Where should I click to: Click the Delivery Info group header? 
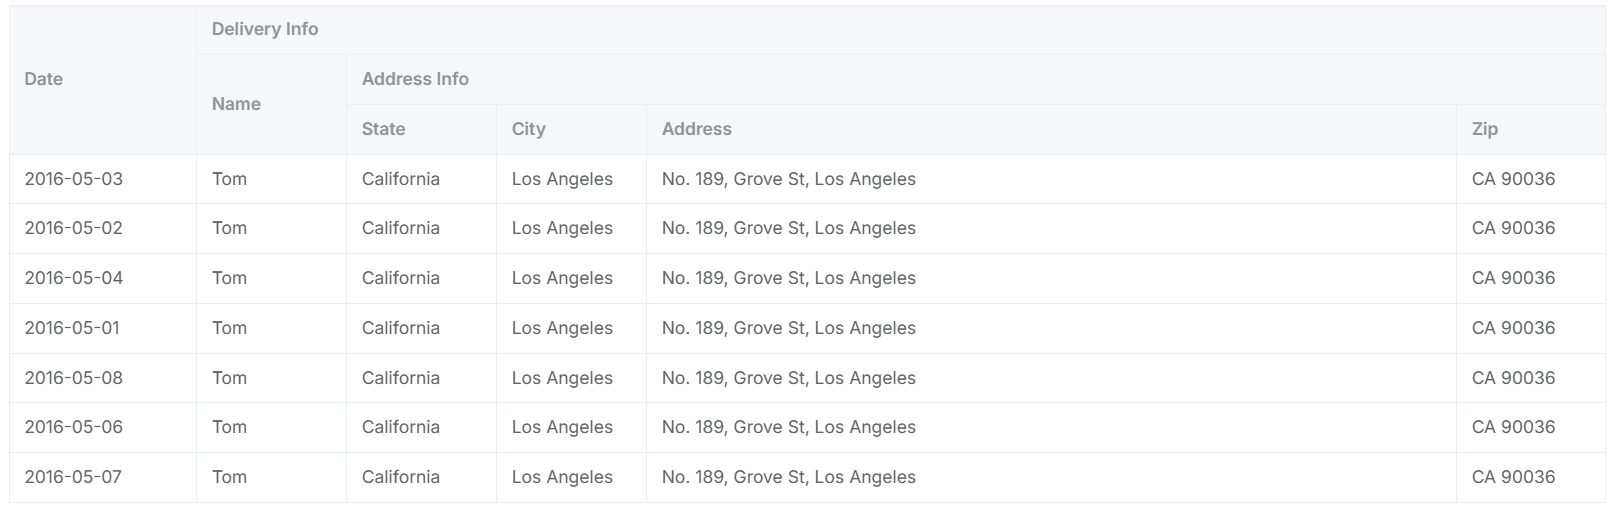pyautogui.click(x=265, y=29)
